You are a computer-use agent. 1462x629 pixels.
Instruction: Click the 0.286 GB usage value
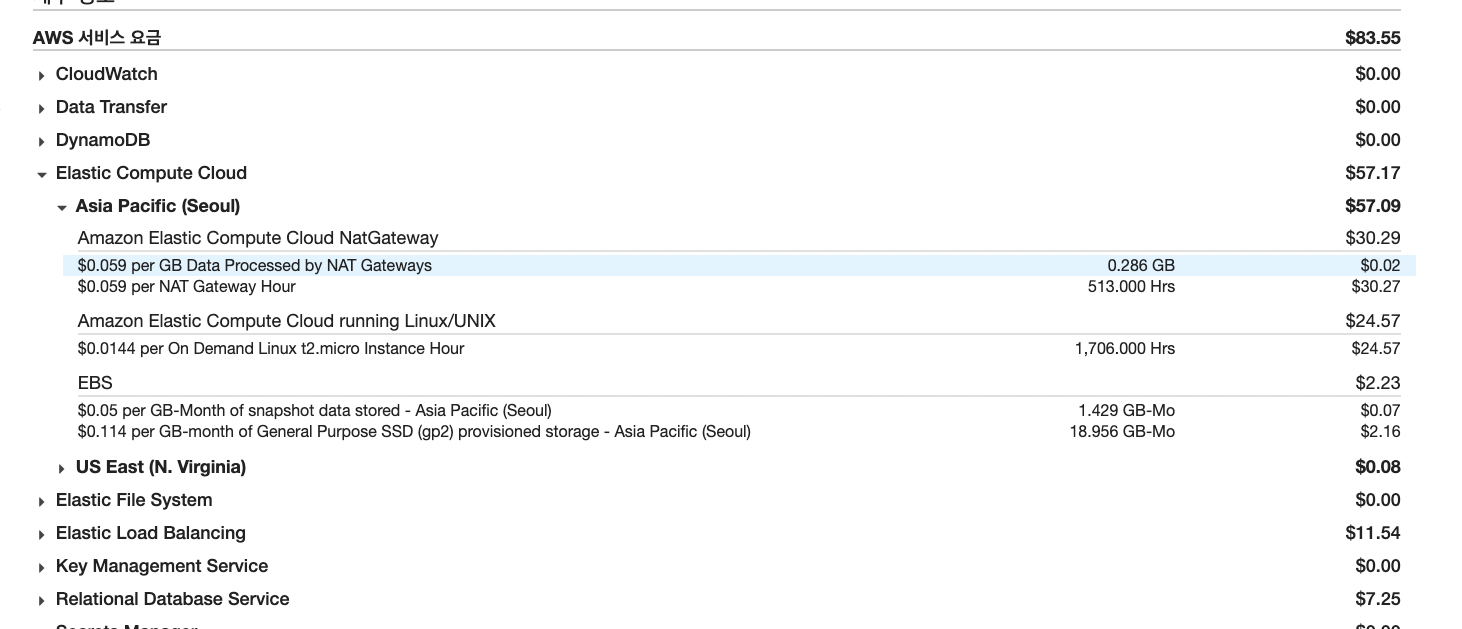pos(1141,266)
